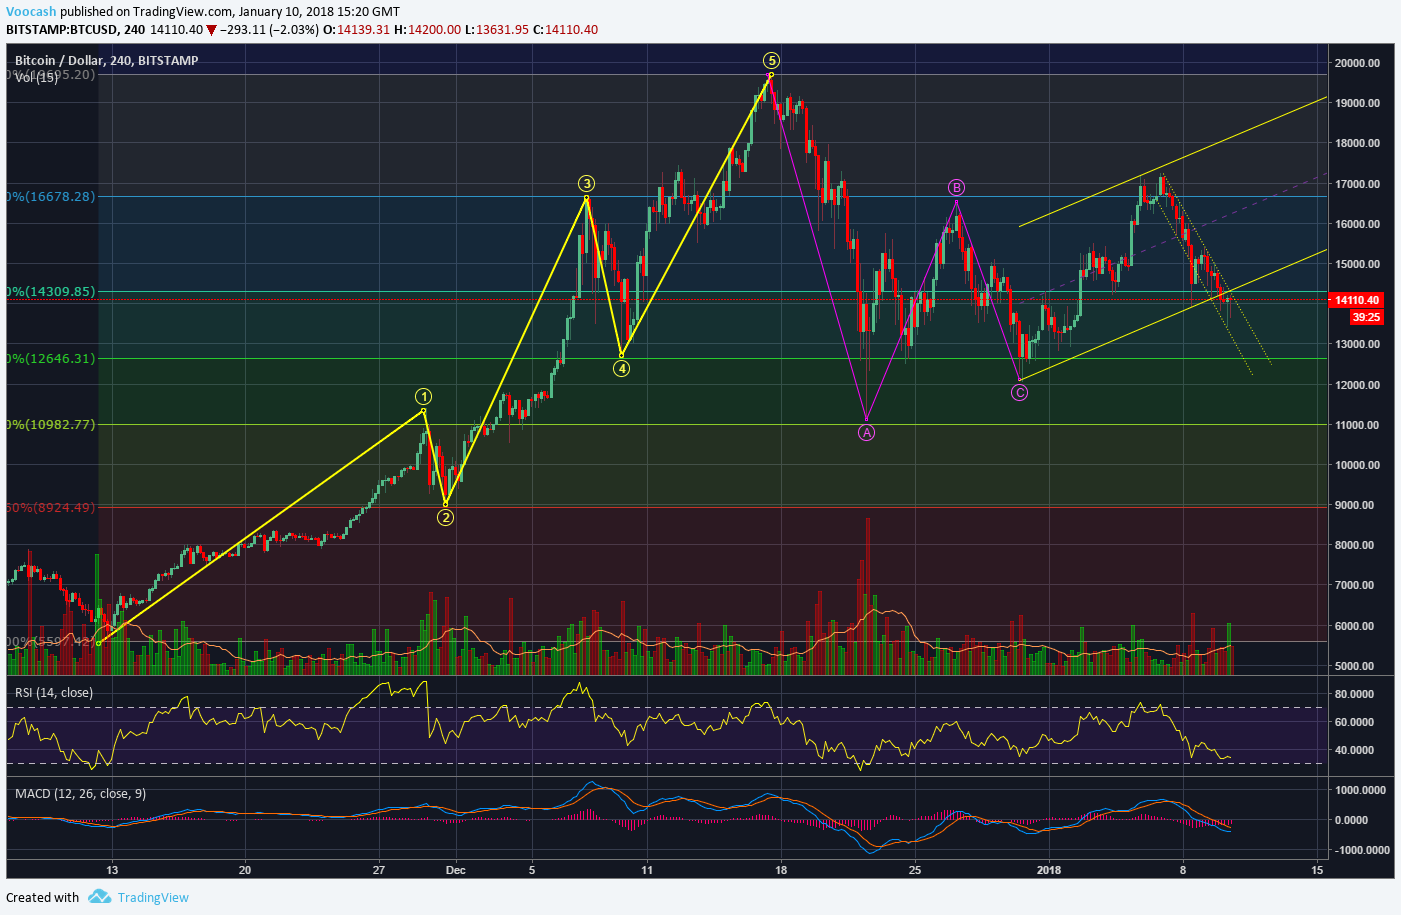The width and height of the screenshot is (1401, 915).
Task: Click 40.0000 on the RSI axis
Action: [1354, 750]
